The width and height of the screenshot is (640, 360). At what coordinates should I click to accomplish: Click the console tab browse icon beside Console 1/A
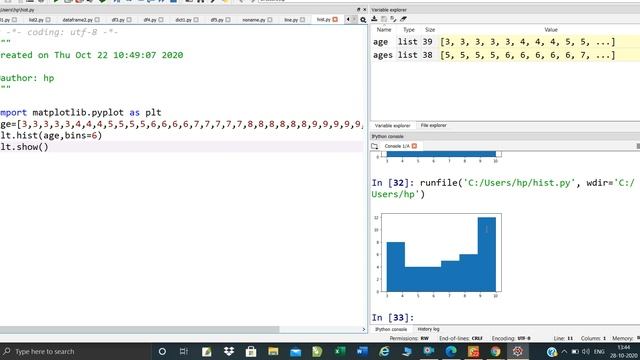tap(375, 146)
